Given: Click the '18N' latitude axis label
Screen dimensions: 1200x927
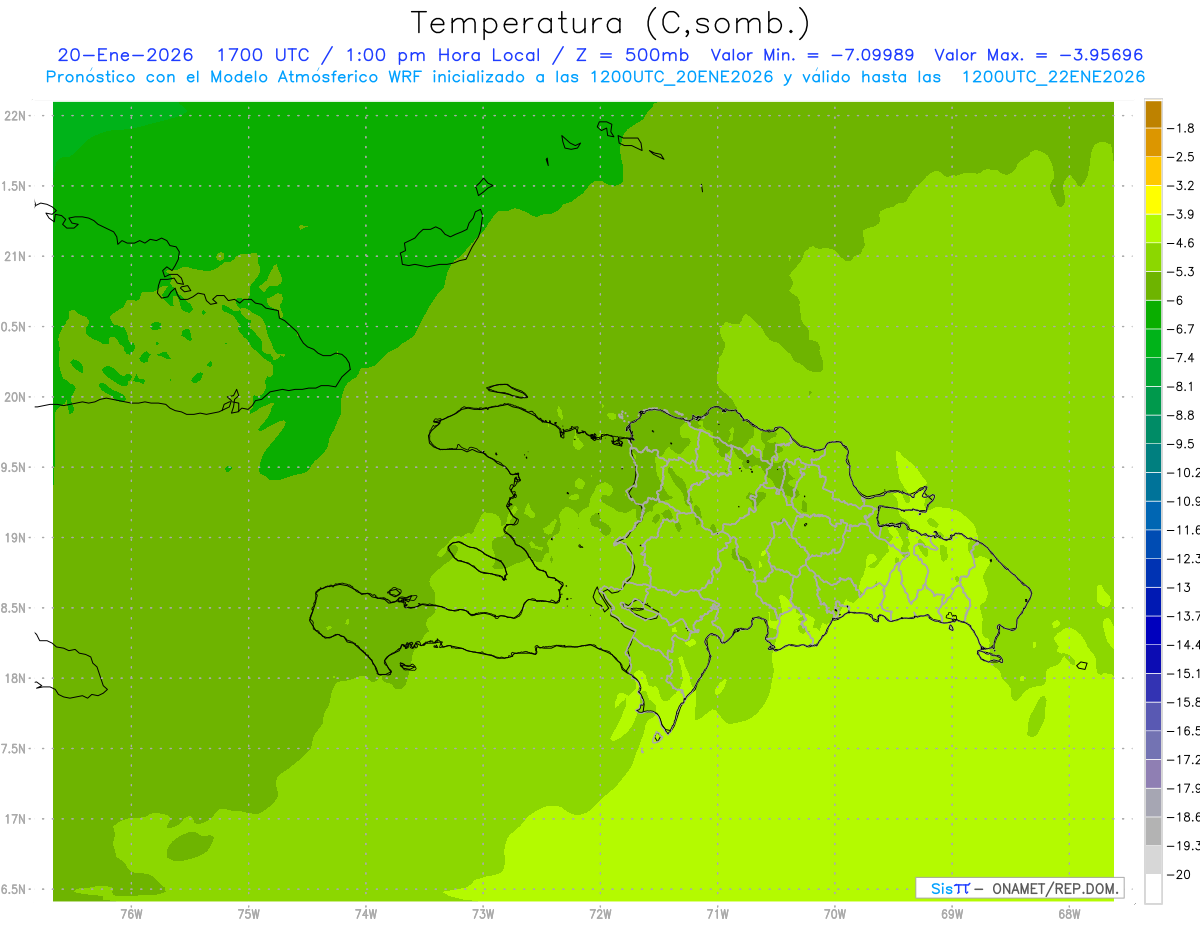Looking at the screenshot, I should [16, 679].
